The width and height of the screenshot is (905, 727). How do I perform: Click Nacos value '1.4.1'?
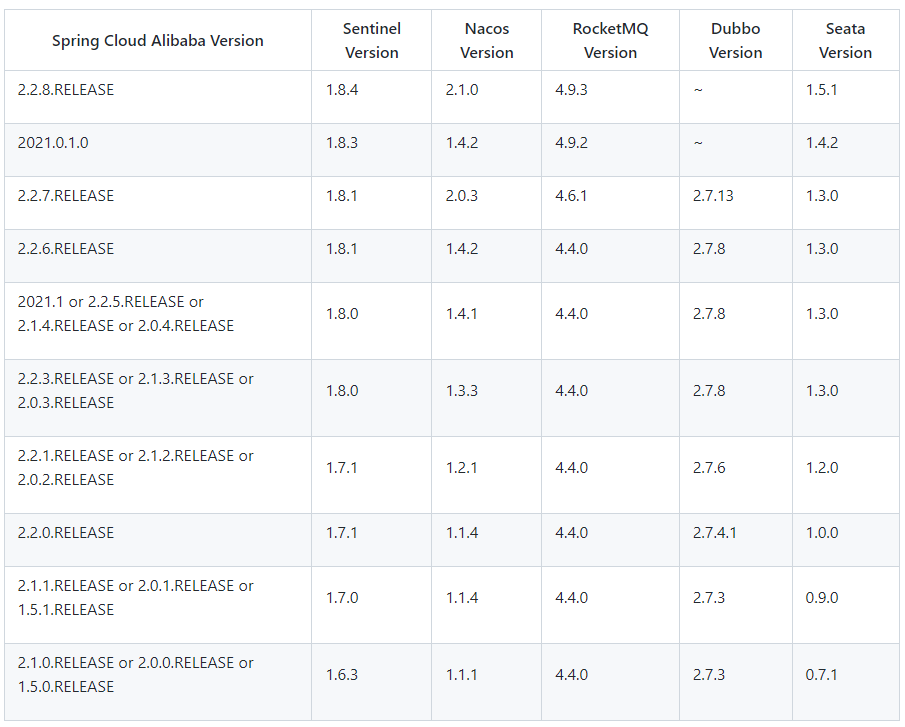click(461, 314)
